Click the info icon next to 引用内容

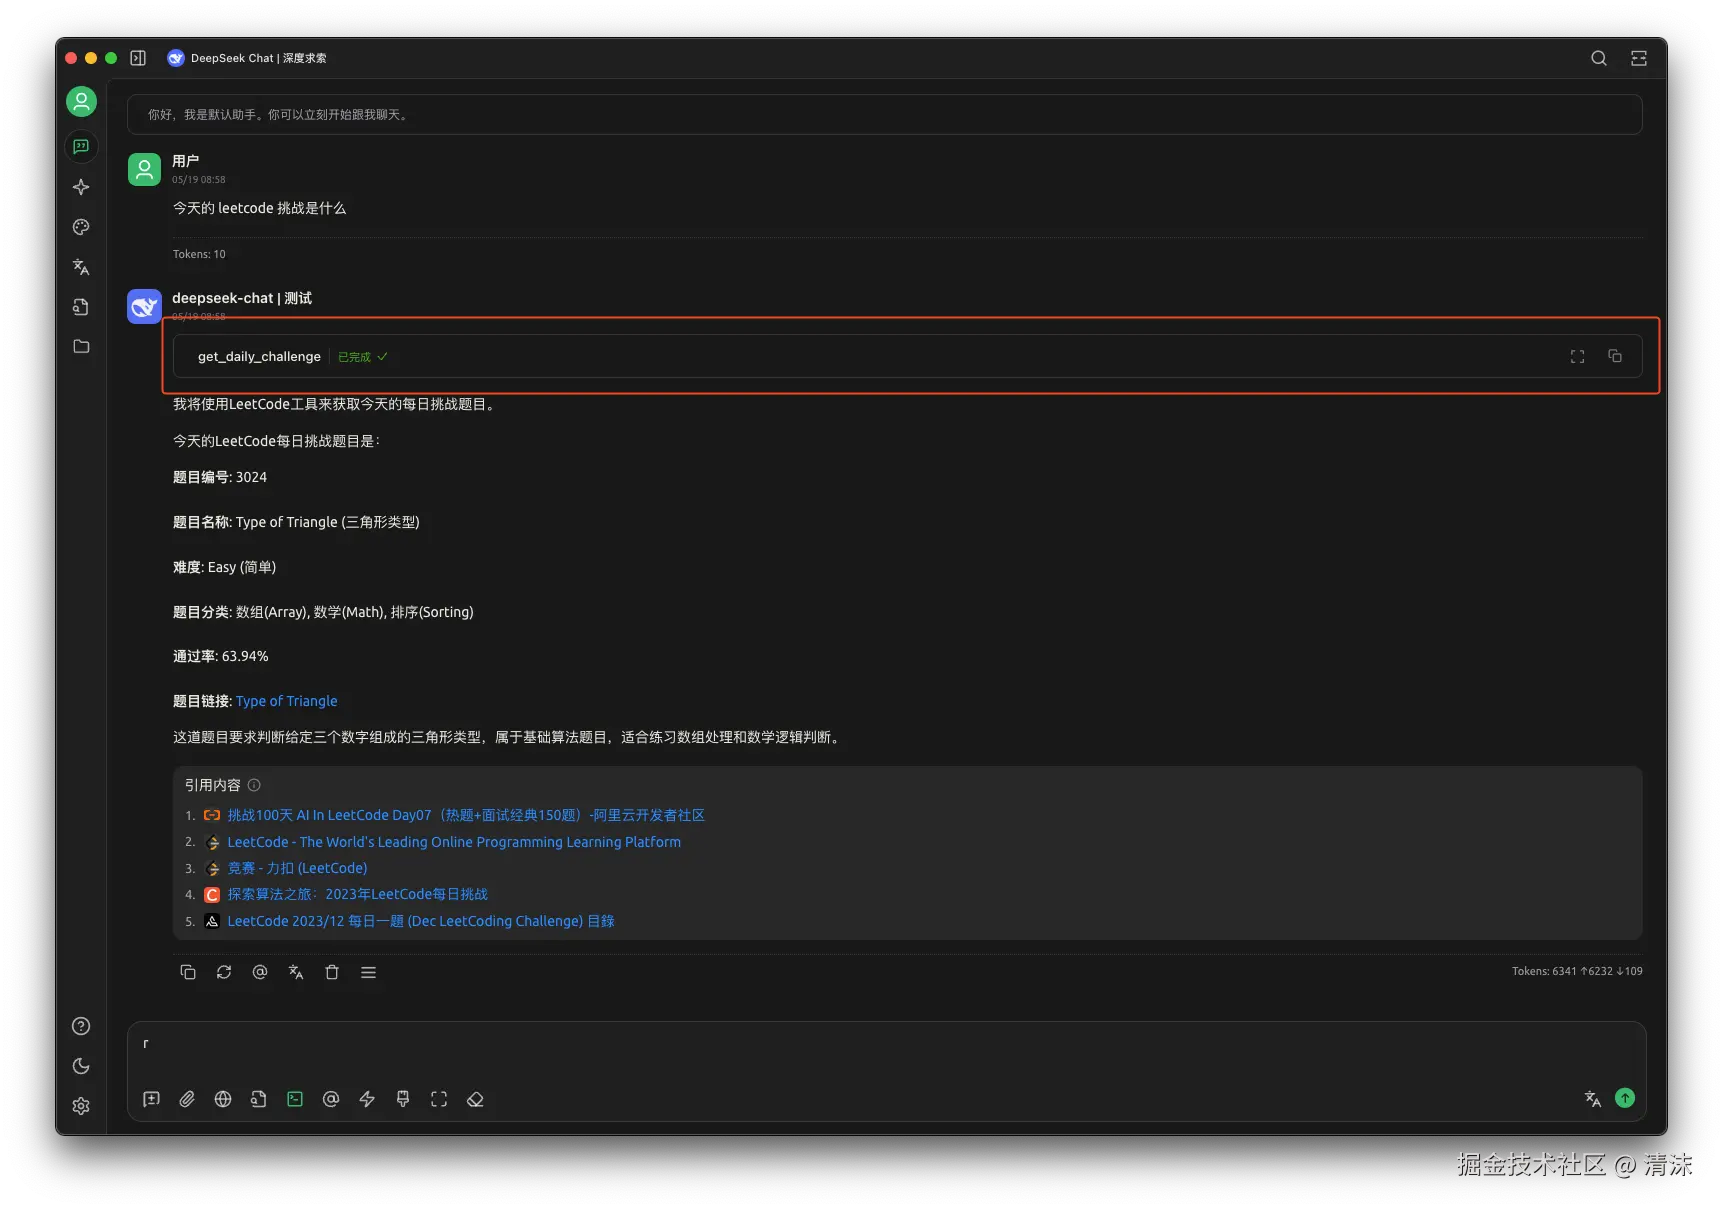tap(254, 785)
